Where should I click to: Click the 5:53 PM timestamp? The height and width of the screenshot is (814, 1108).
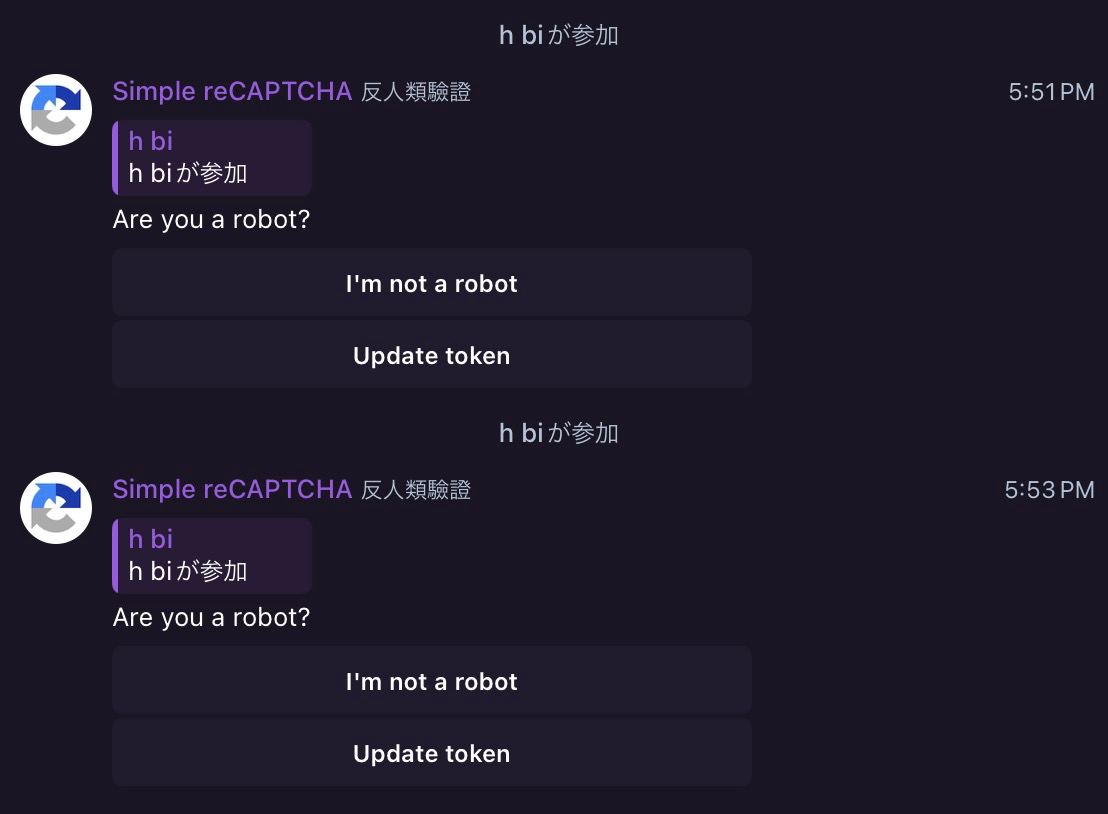tap(1049, 491)
